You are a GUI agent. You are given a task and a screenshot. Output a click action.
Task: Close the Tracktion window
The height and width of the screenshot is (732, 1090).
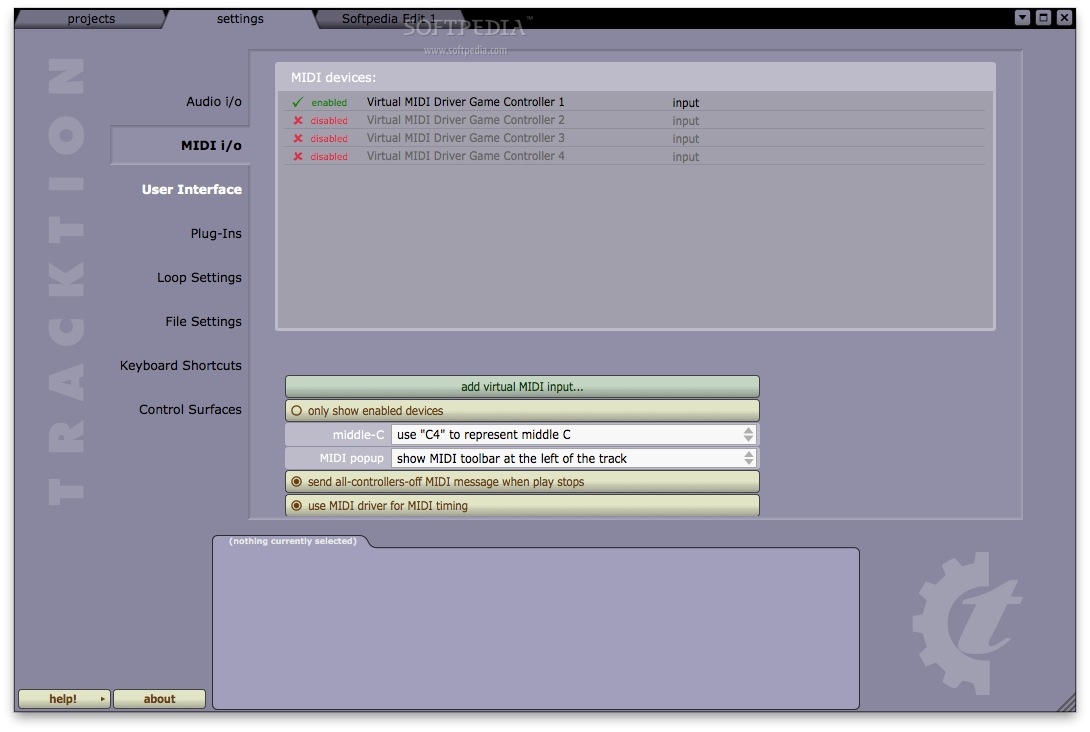(1064, 18)
